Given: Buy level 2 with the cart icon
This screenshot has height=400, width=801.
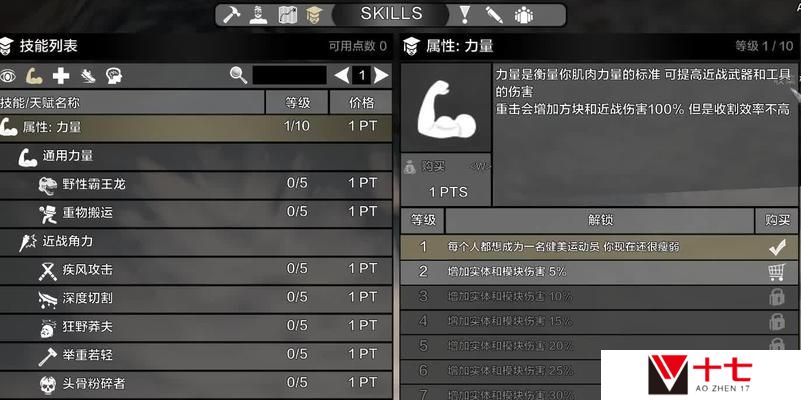Looking at the screenshot, I should [776, 272].
